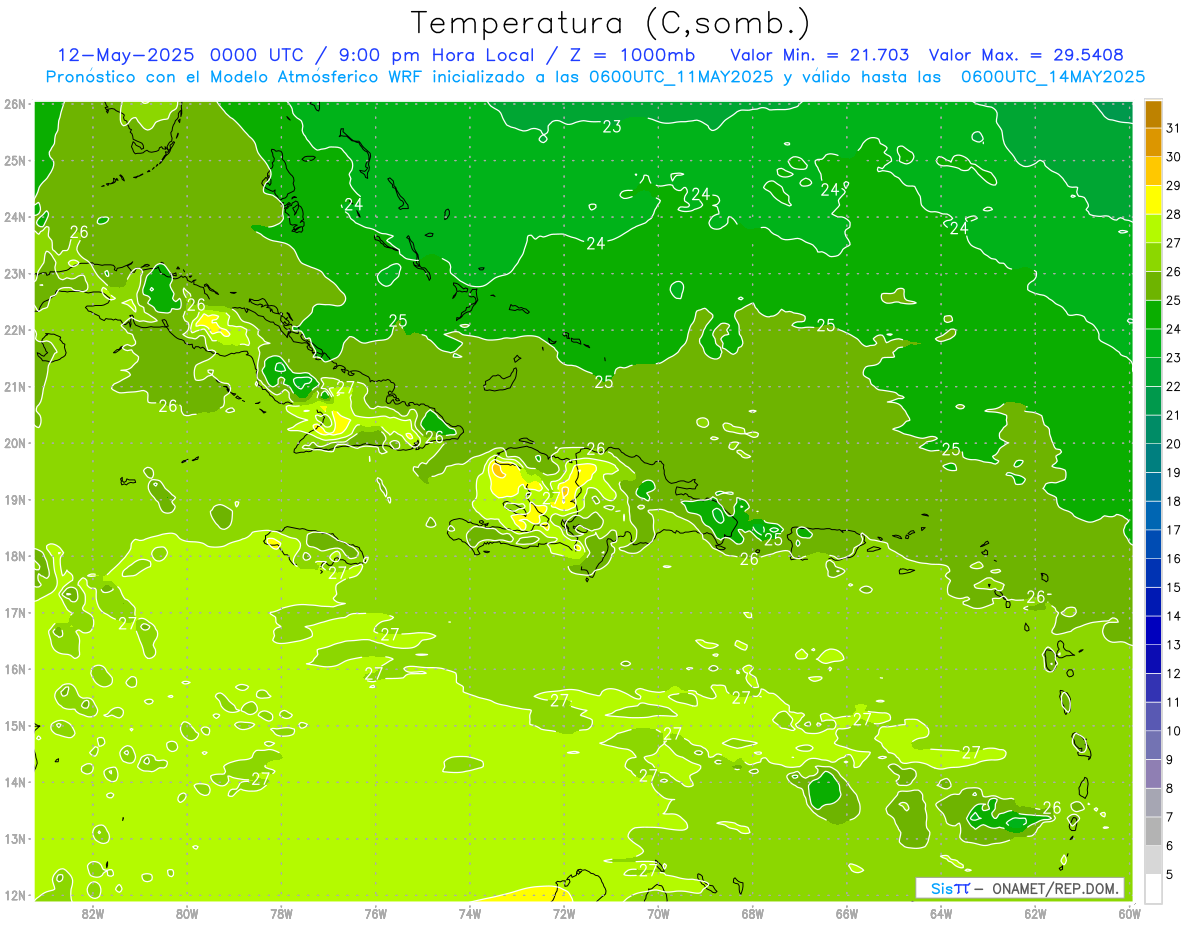
Task: Click the 24N latitude axis label
Action: (x=14, y=217)
